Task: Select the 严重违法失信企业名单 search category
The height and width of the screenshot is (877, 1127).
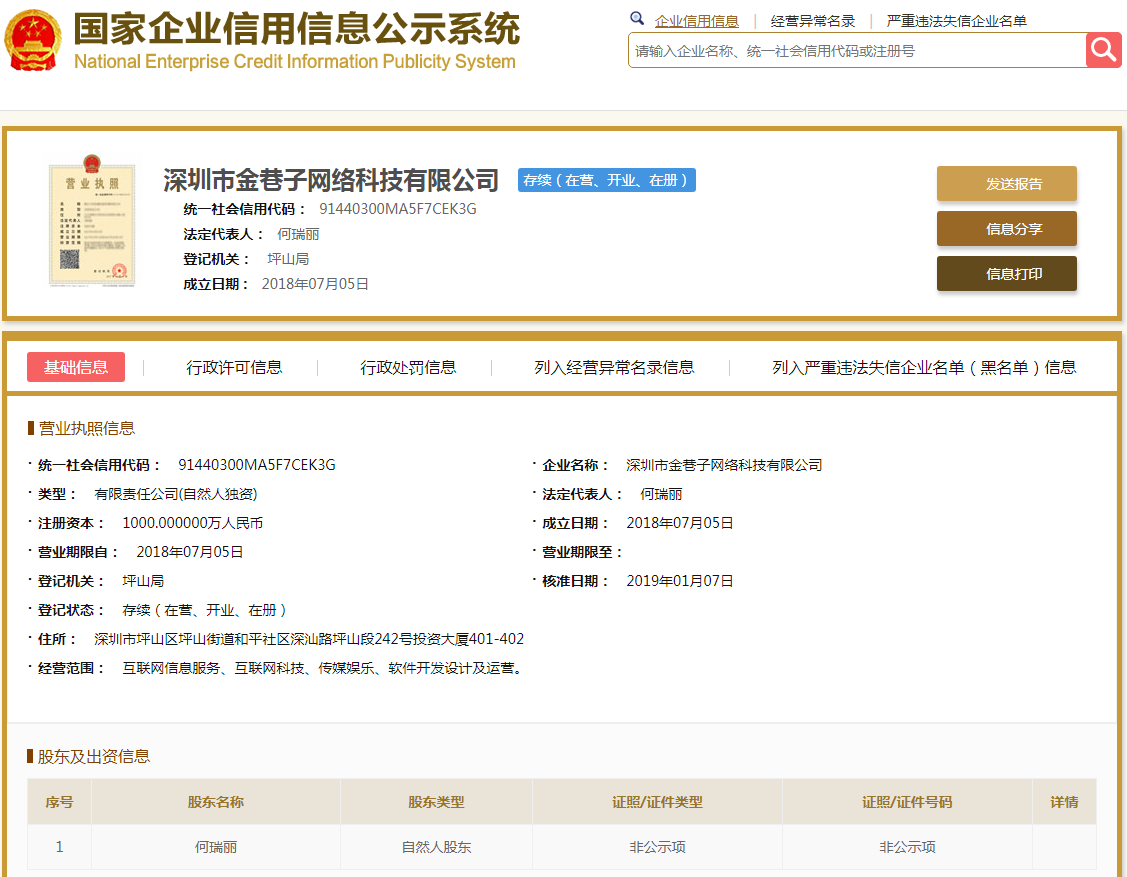Action: coord(956,21)
